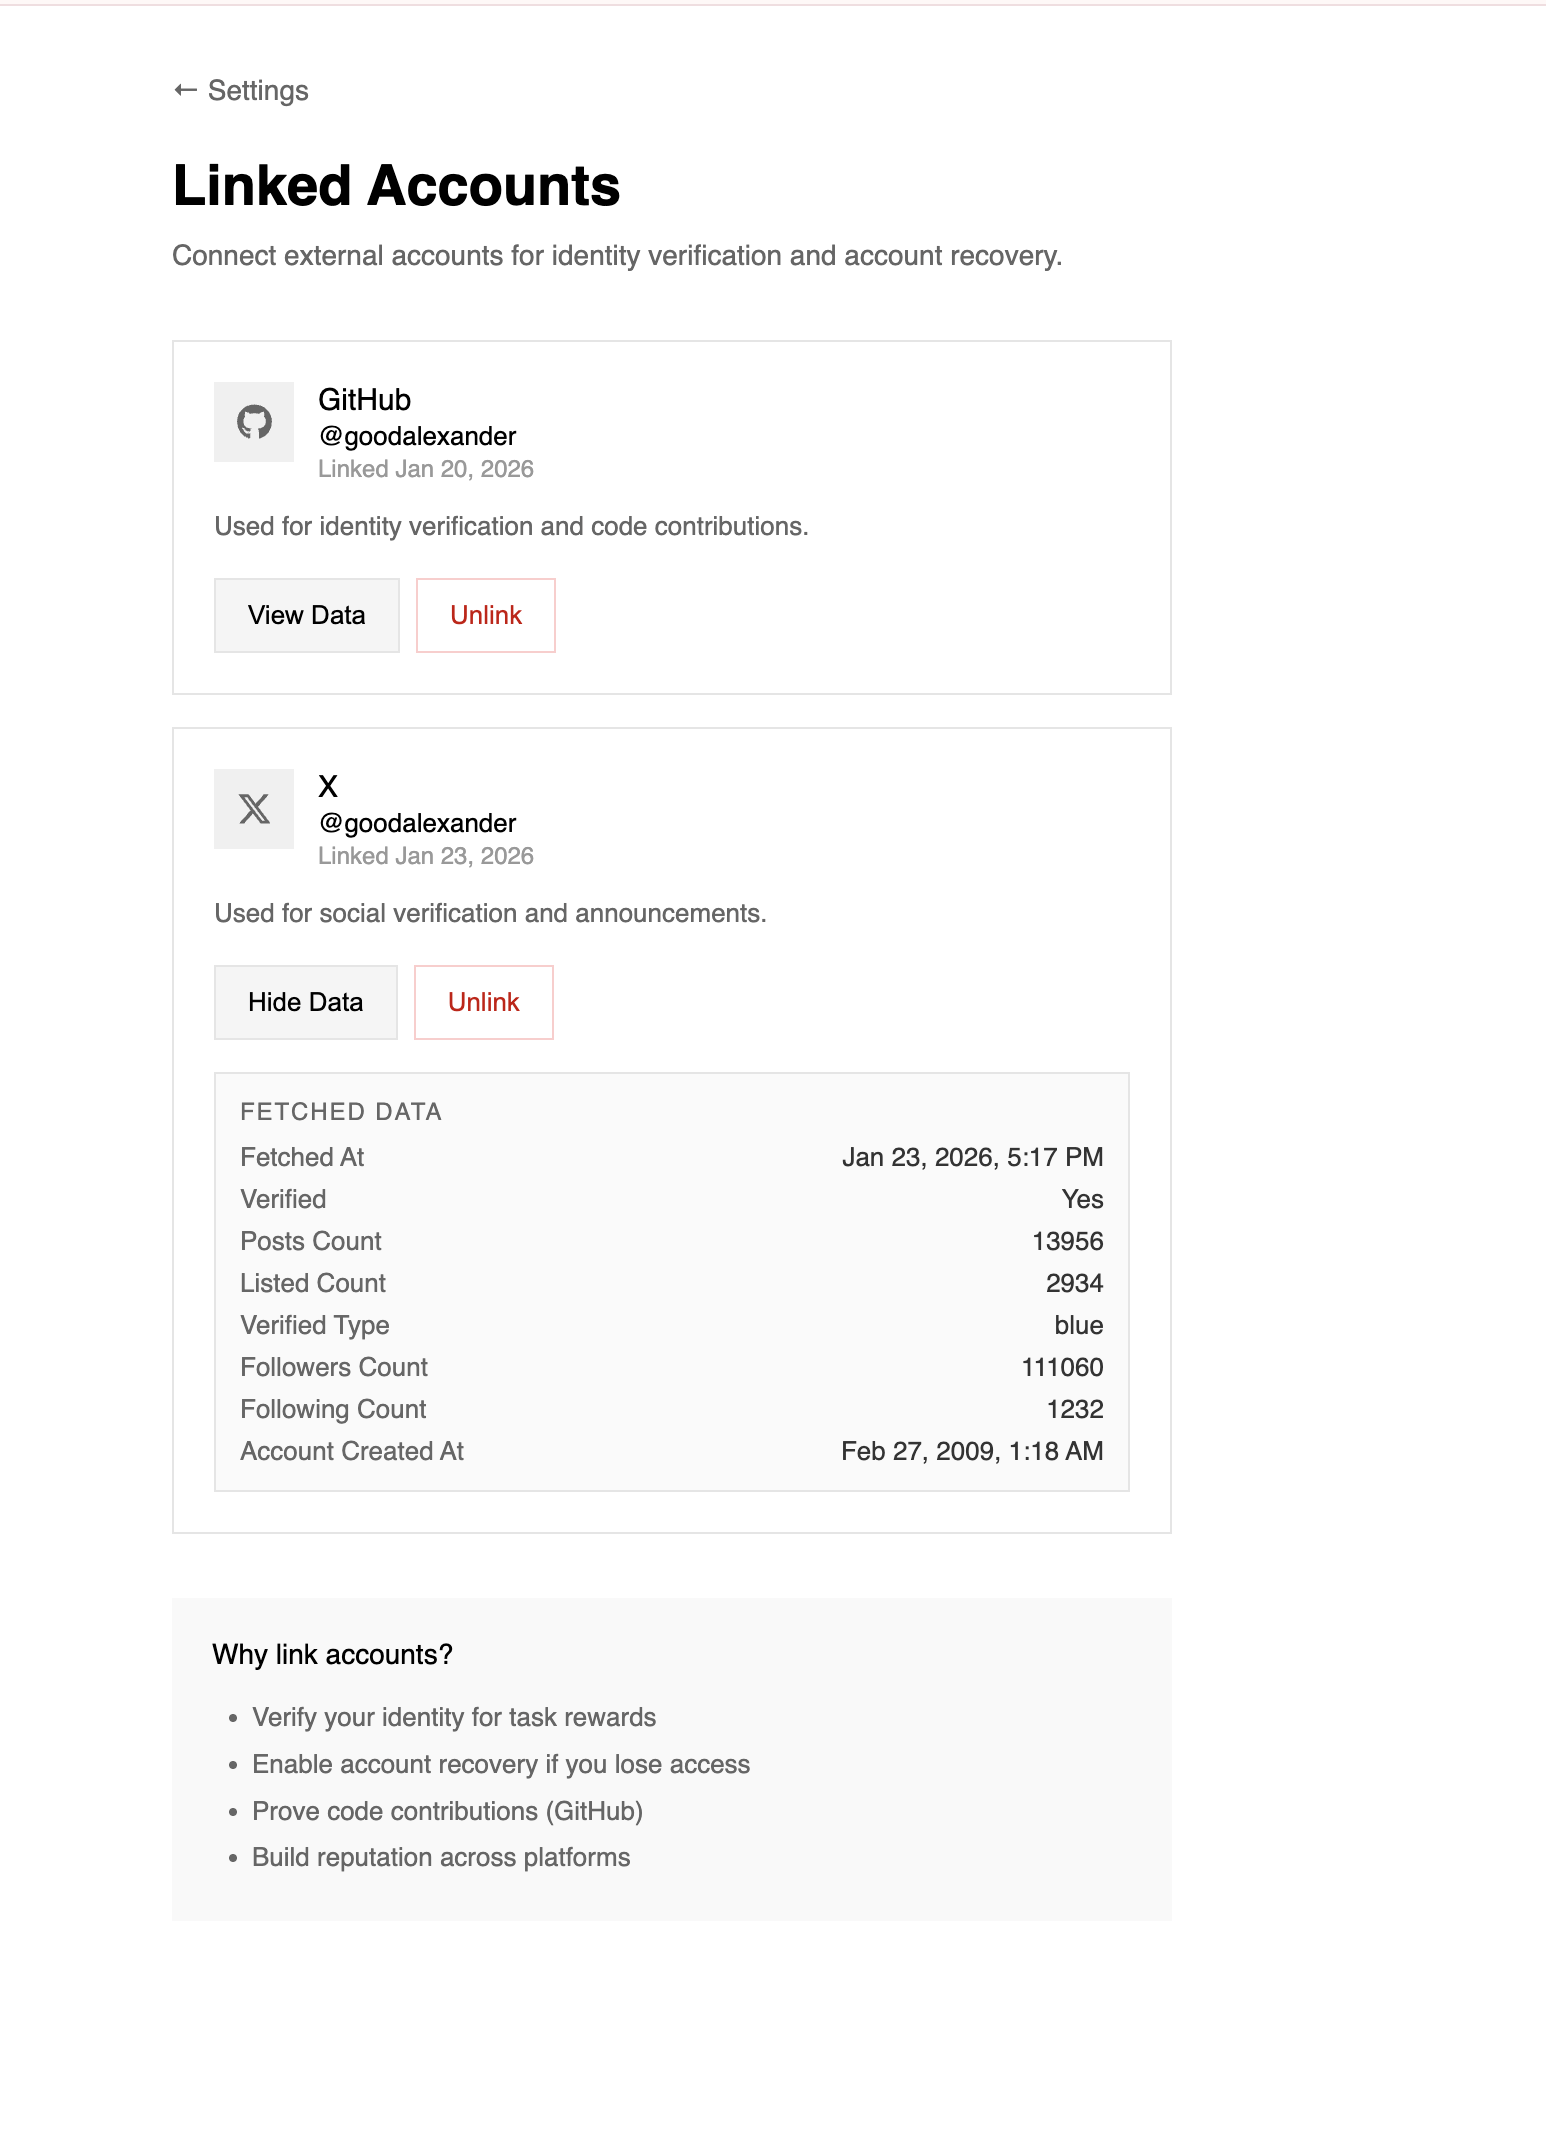Viewport: 1546px width, 2150px height.
Task: Click the @goodalexander GitHub username
Action: [416, 436]
